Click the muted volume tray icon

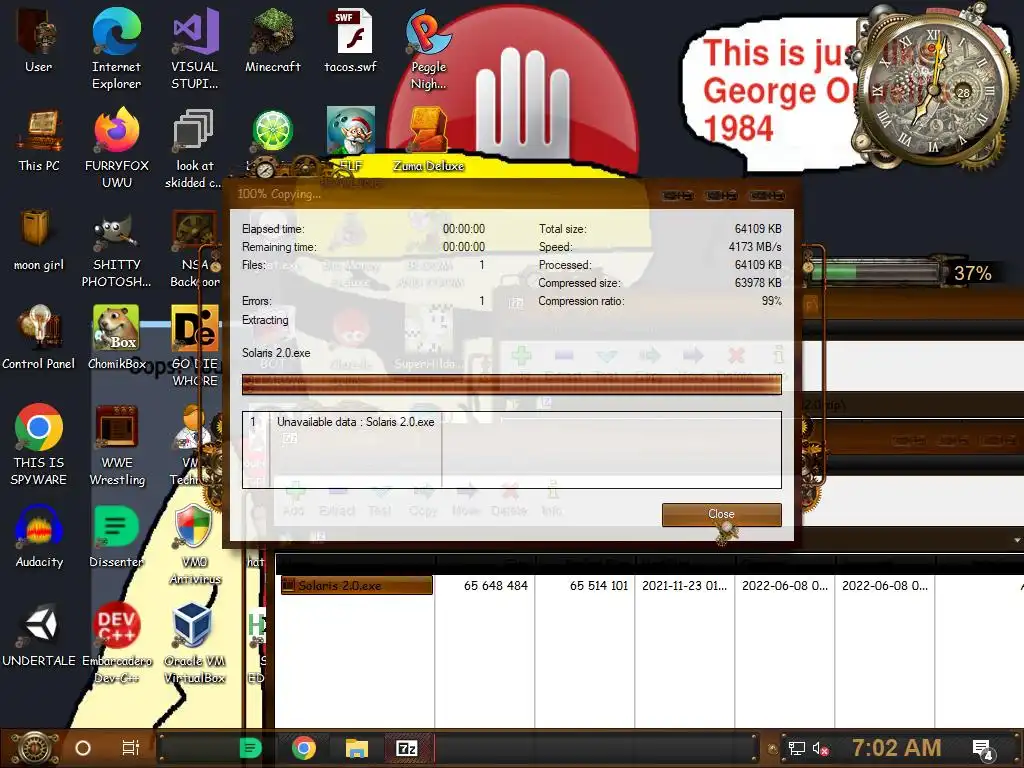coord(820,749)
